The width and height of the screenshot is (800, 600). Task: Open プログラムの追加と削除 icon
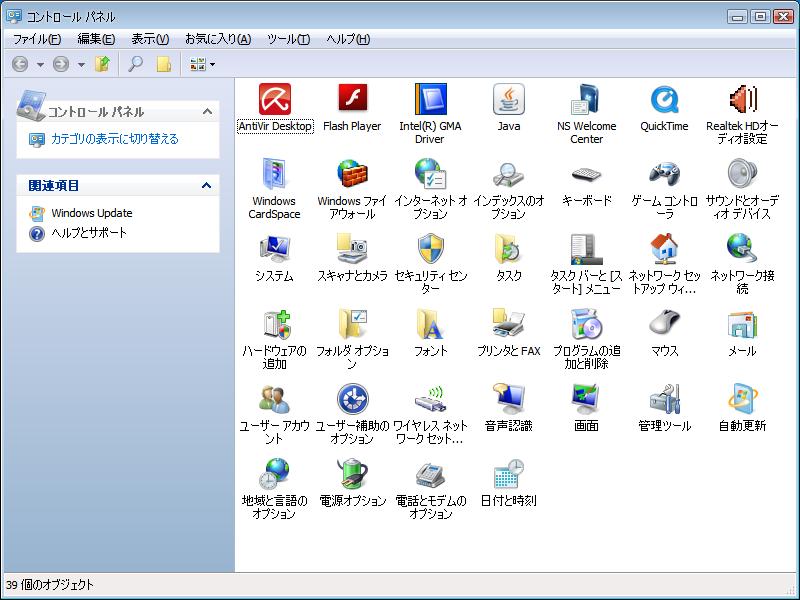[586, 324]
